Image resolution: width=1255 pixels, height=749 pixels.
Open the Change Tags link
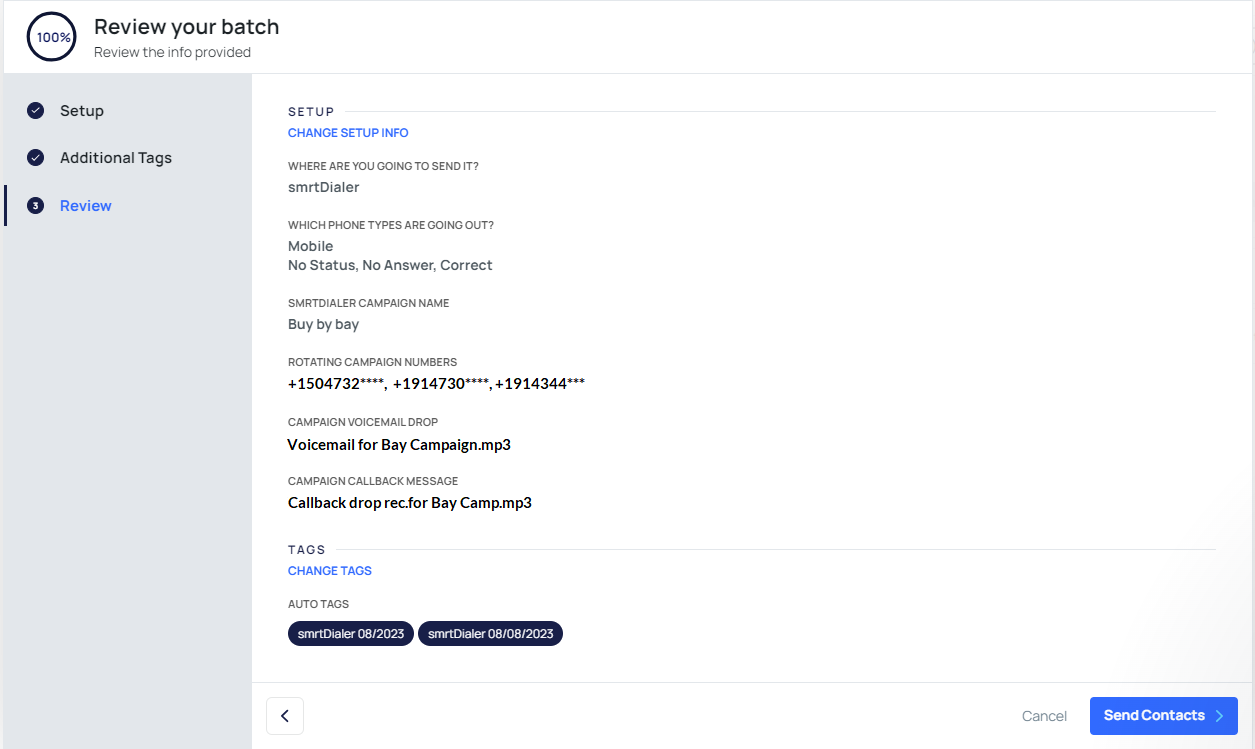(330, 571)
